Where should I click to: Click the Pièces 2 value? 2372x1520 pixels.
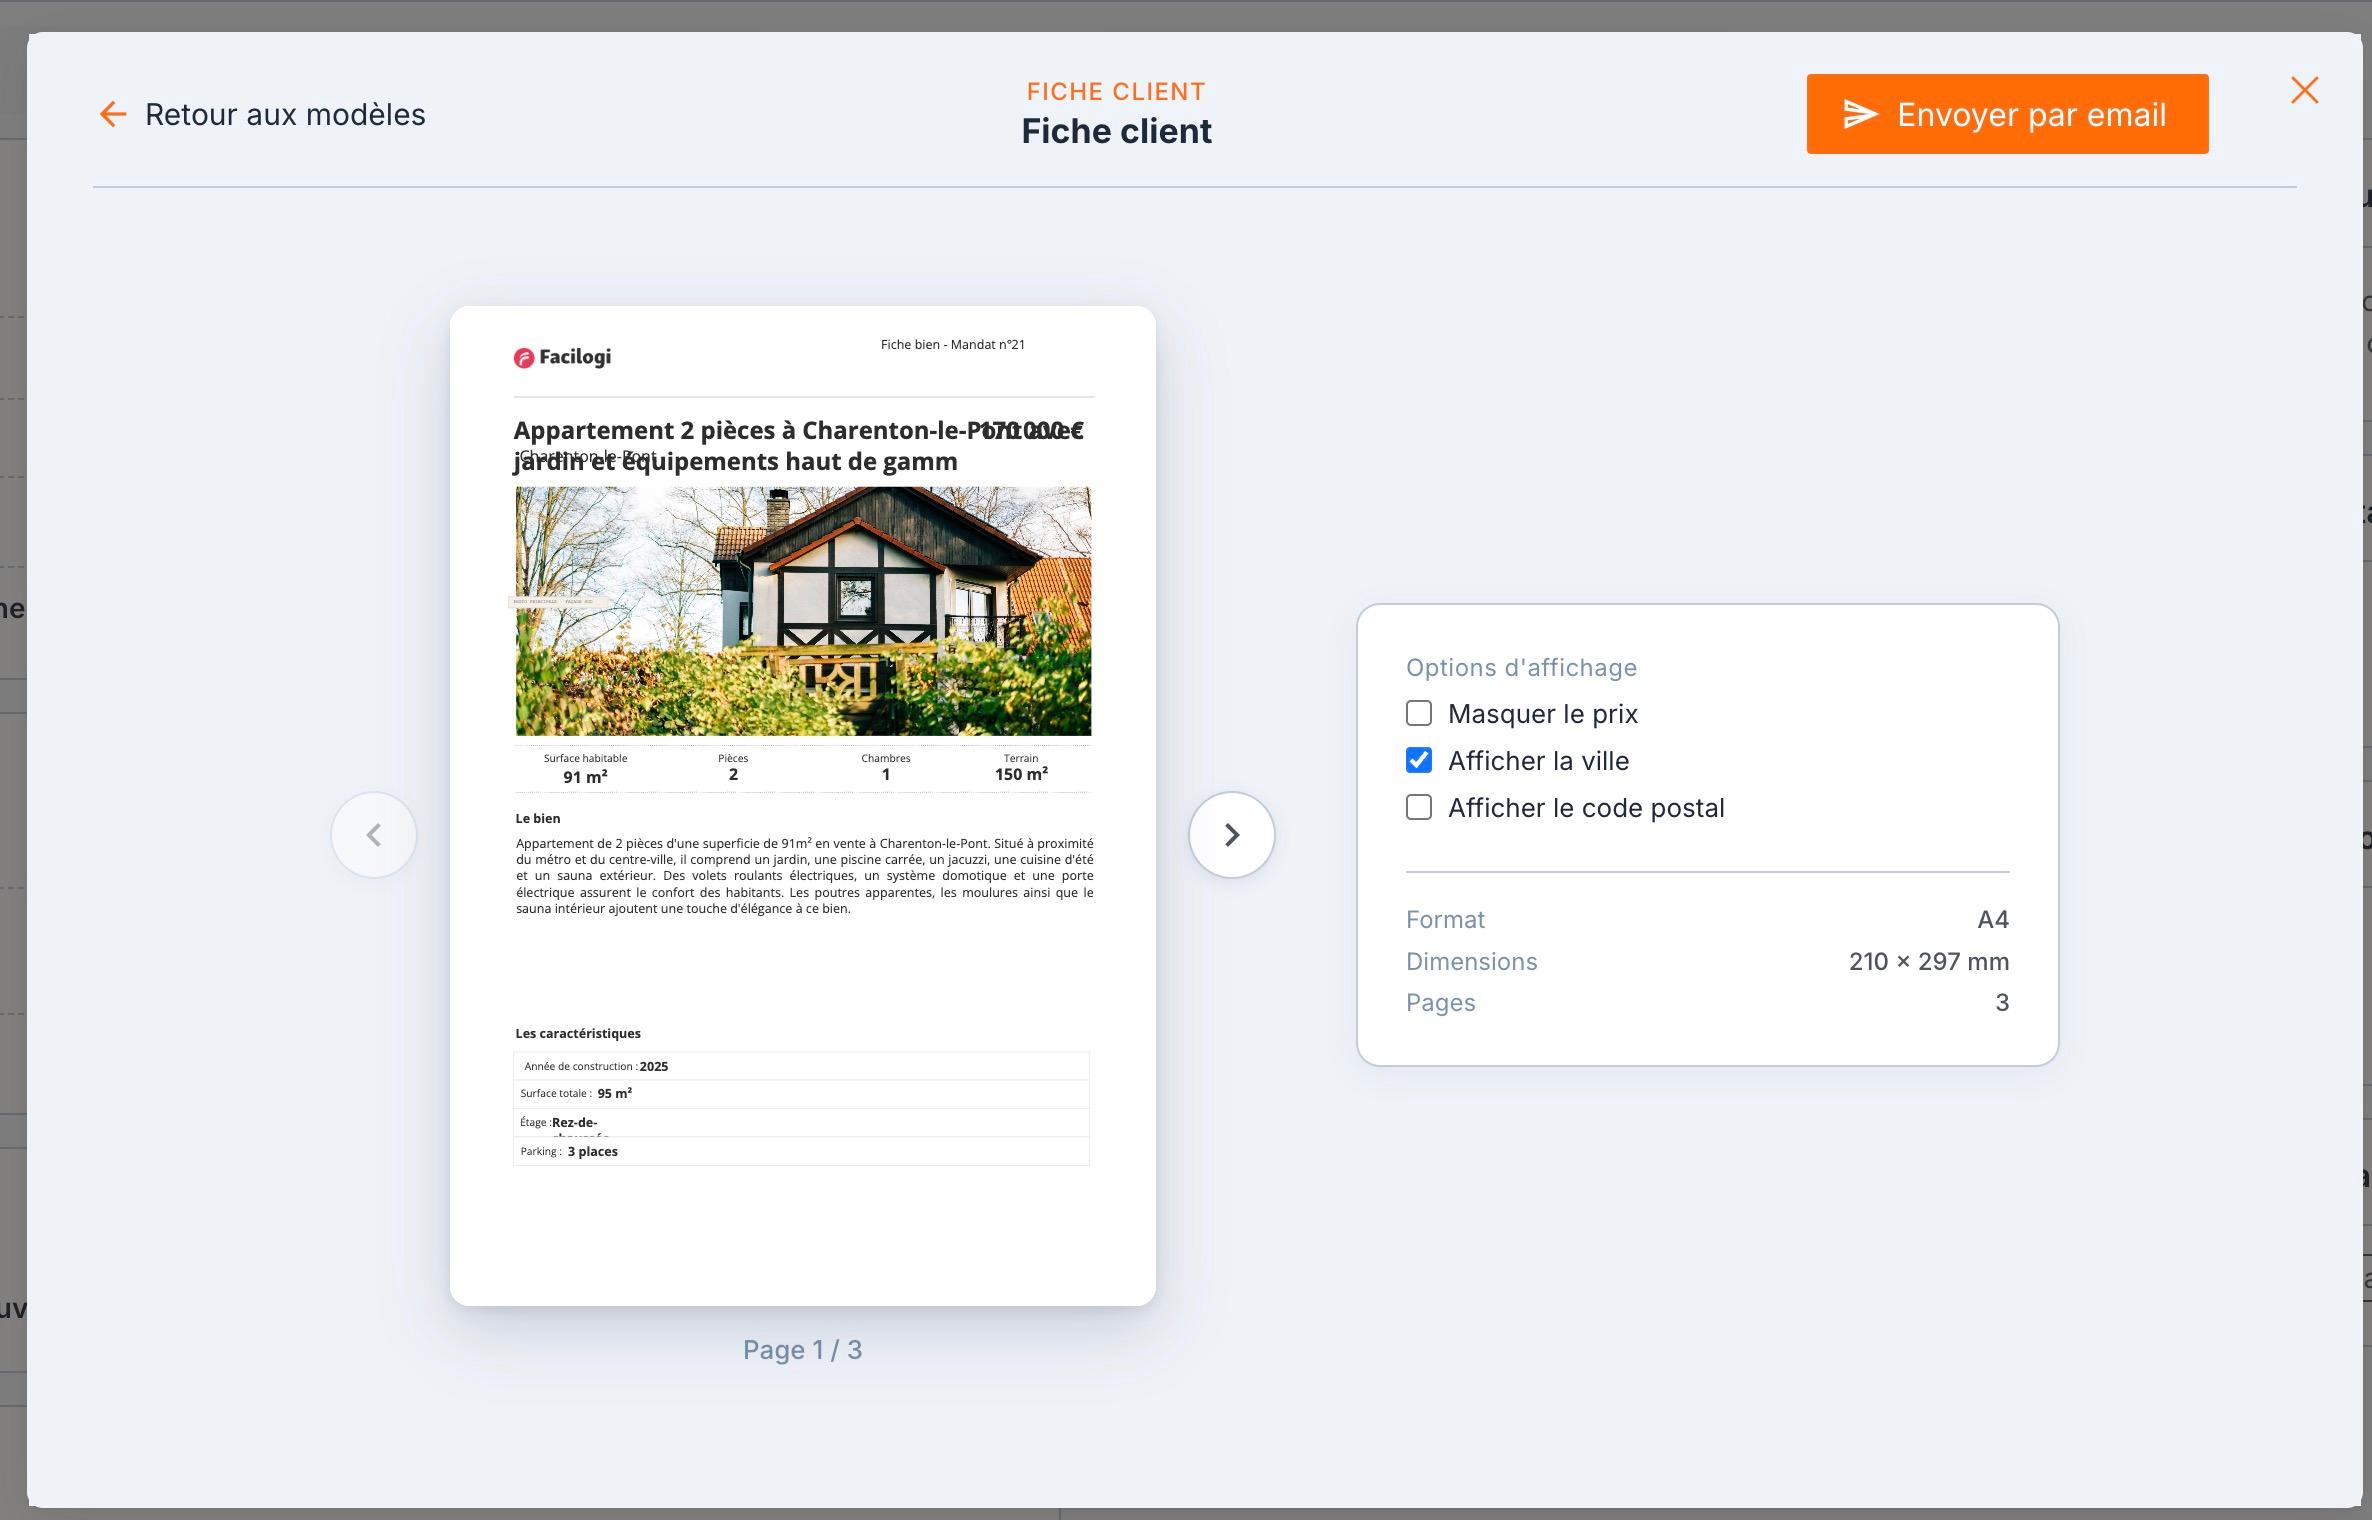(733, 774)
